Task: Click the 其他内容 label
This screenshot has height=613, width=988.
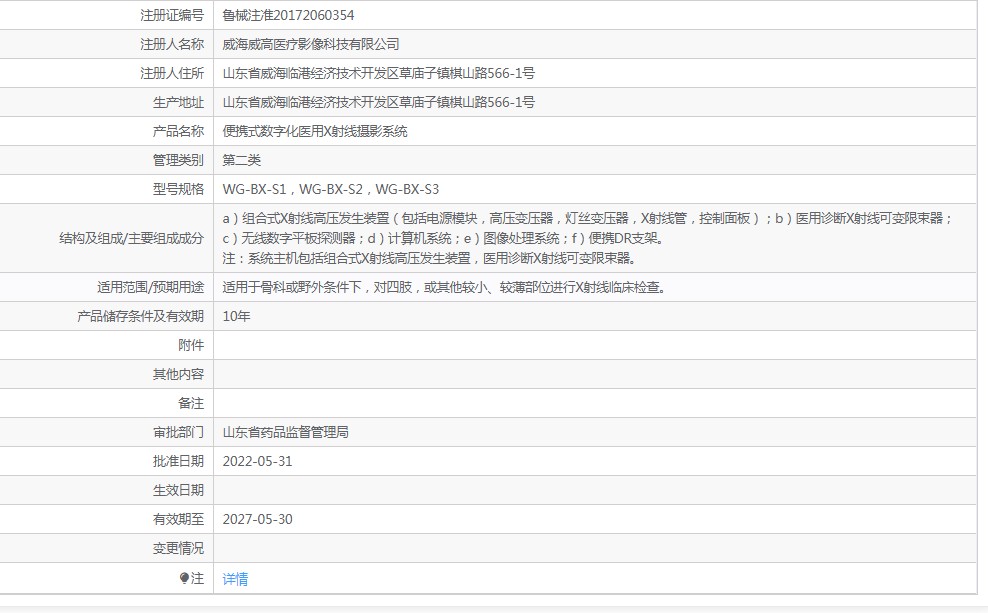Action: click(178, 374)
